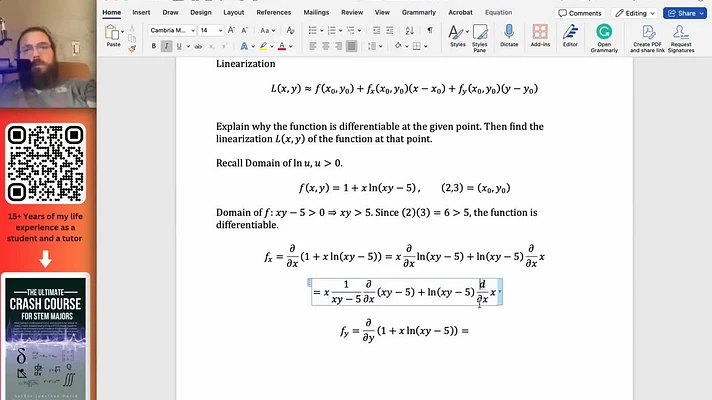The image size is (712, 400).
Task: Toggle the bulleted list
Action: 312,30
